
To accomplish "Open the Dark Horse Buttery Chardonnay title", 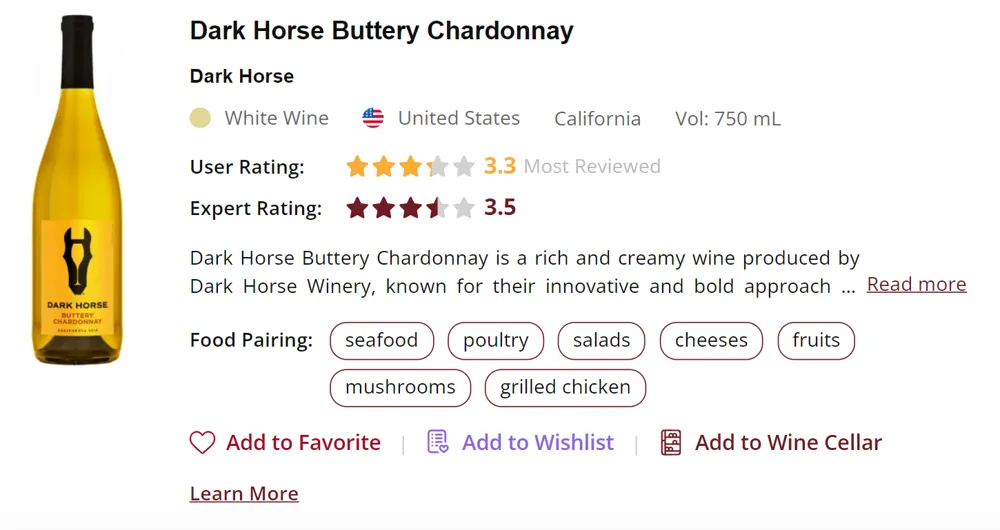I will pos(381,31).
